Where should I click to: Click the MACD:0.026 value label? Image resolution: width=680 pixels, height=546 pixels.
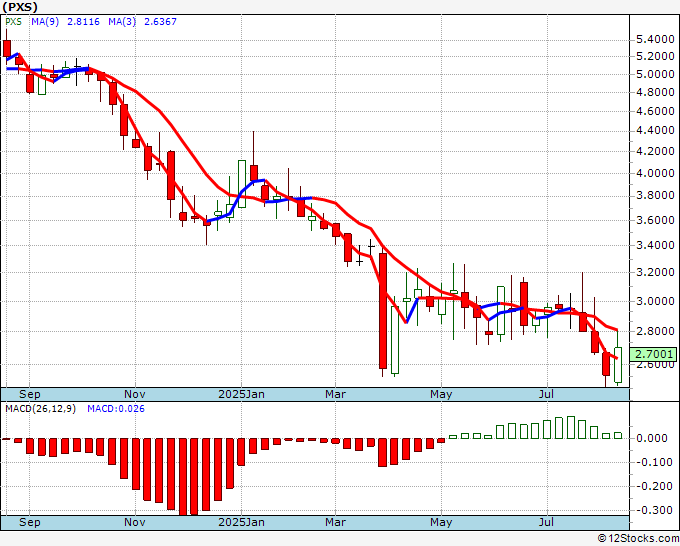[116, 408]
